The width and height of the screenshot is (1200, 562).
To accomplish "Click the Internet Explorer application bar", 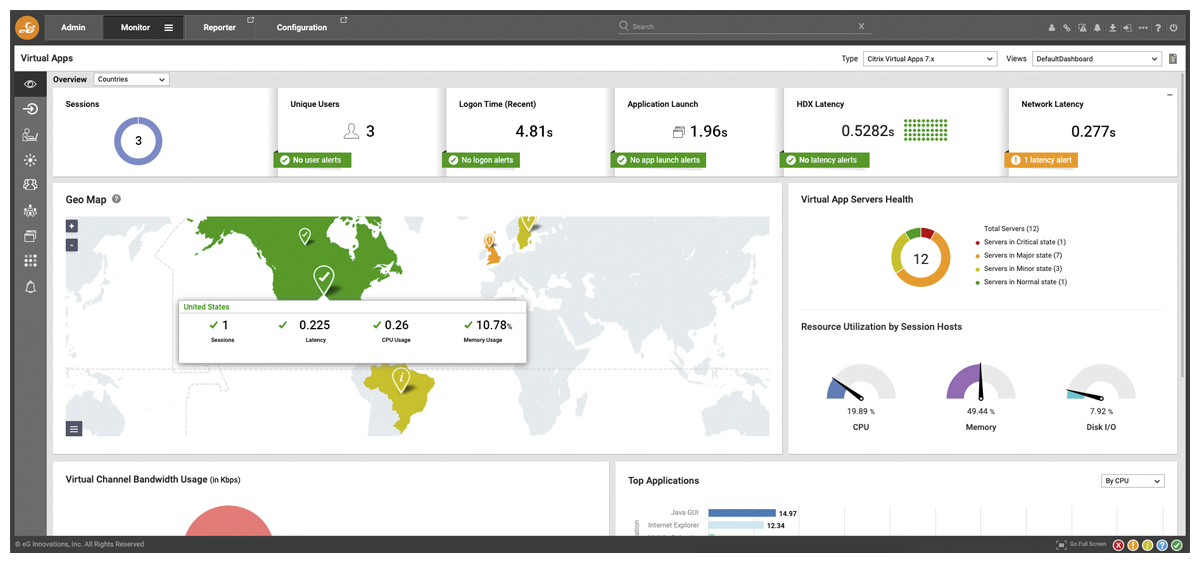I will click(736, 525).
